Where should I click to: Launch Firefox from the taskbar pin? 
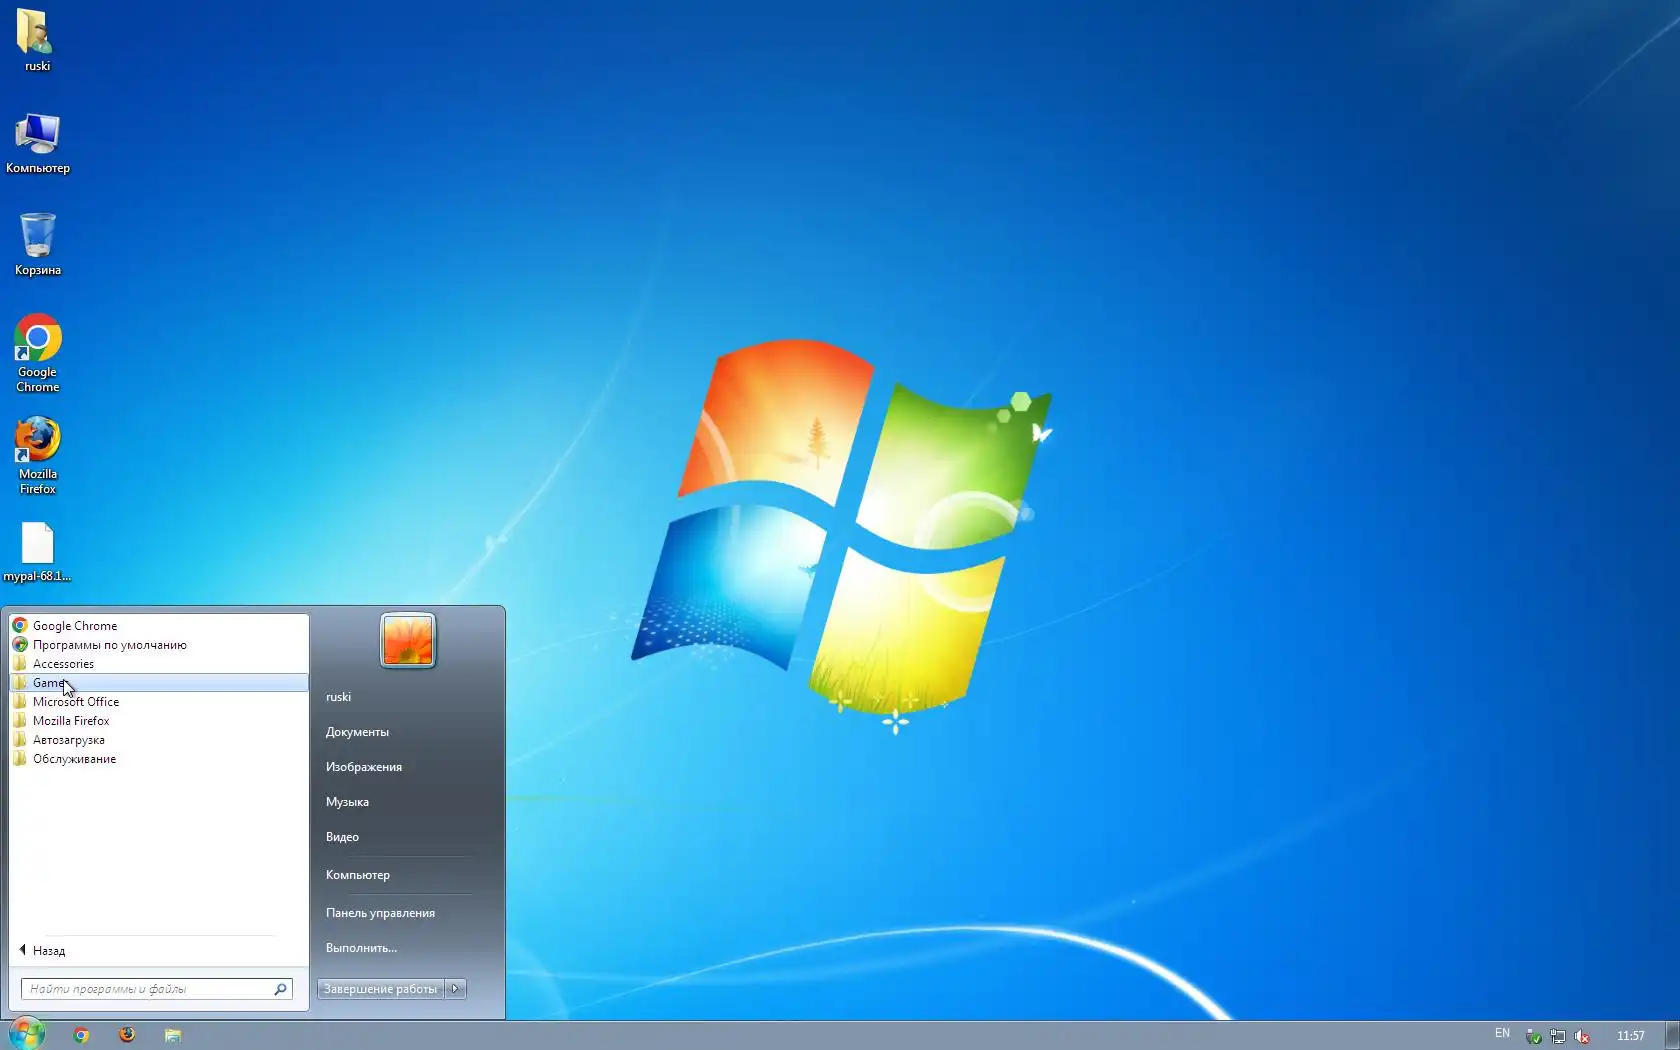(127, 1035)
